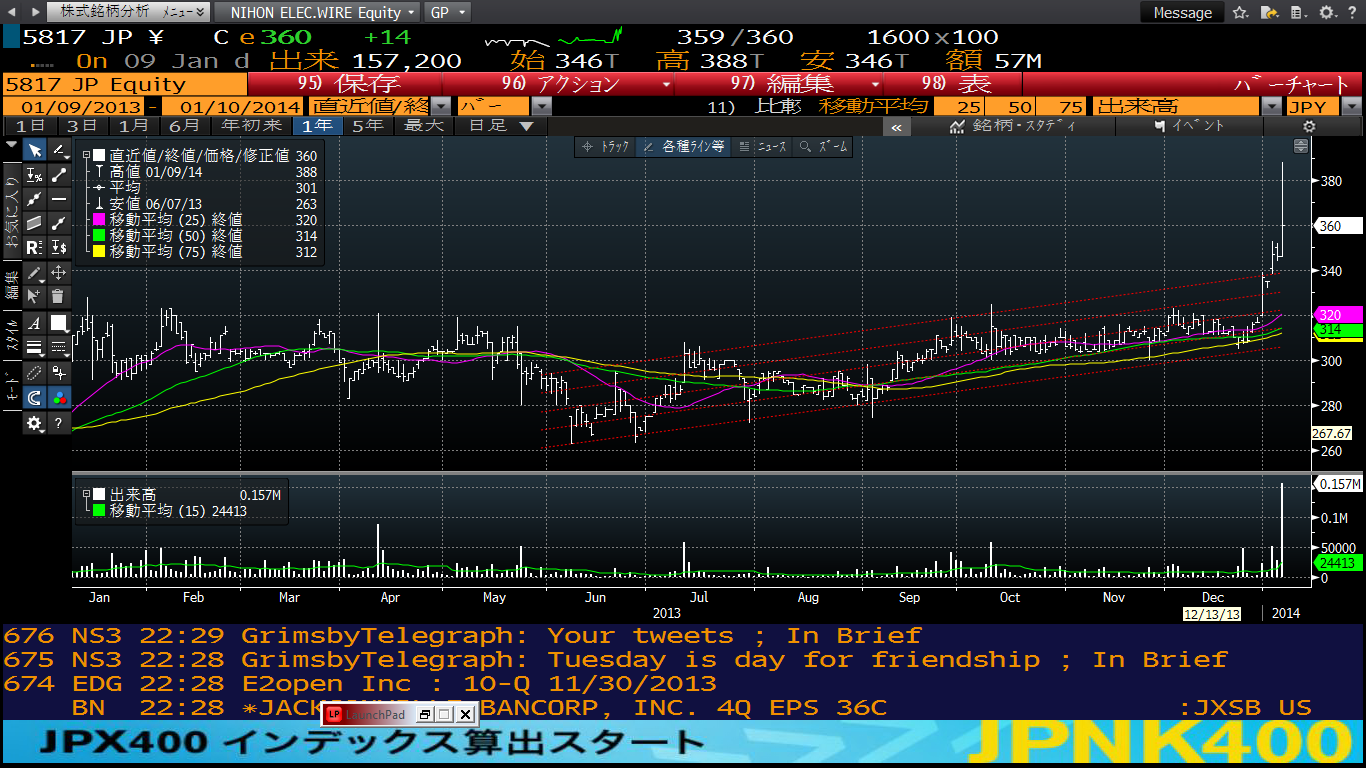
Task: Open the JPY currency dropdown
Action: (x=1351, y=106)
